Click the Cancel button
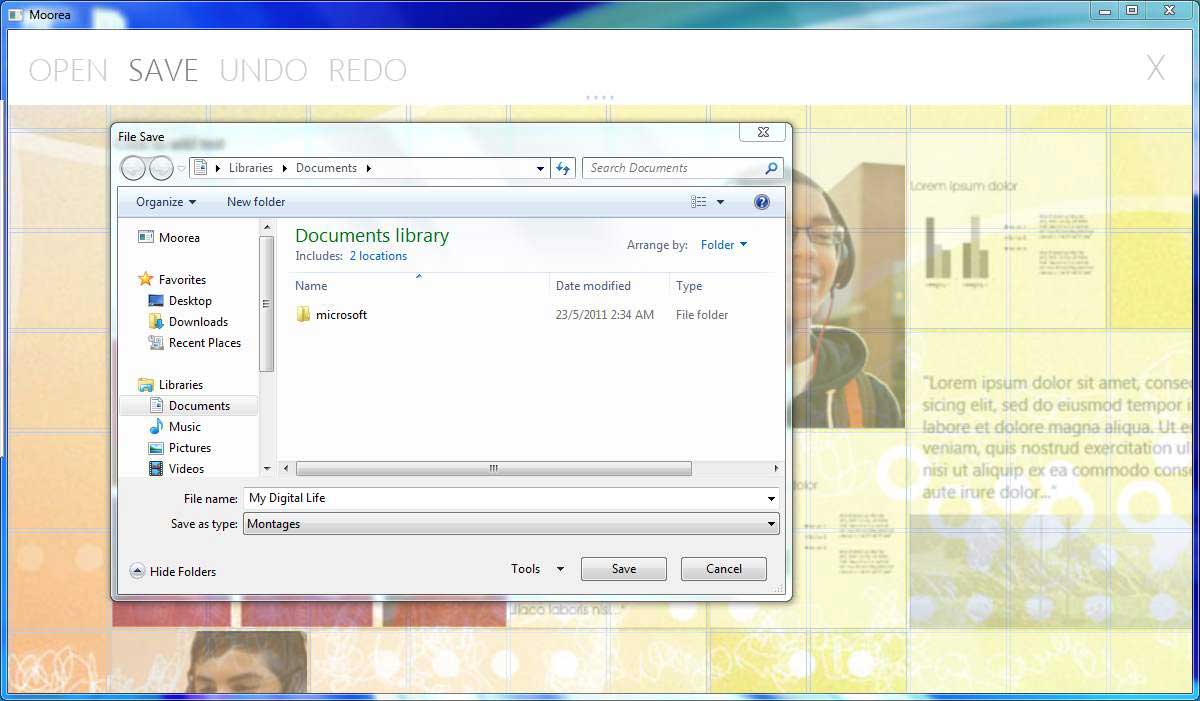Image resolution: width=1200 pixels, height=701 pixels. click(724, 569)
